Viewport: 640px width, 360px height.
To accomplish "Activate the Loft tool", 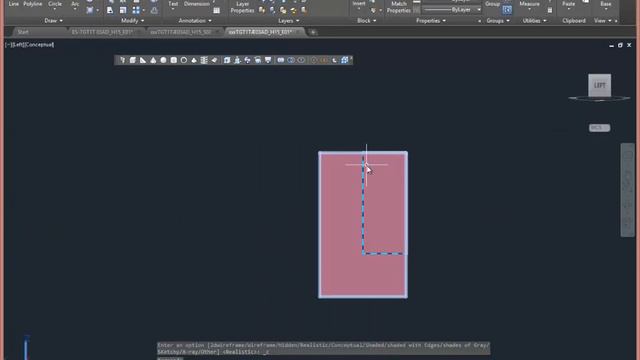I will pos(268,60).
